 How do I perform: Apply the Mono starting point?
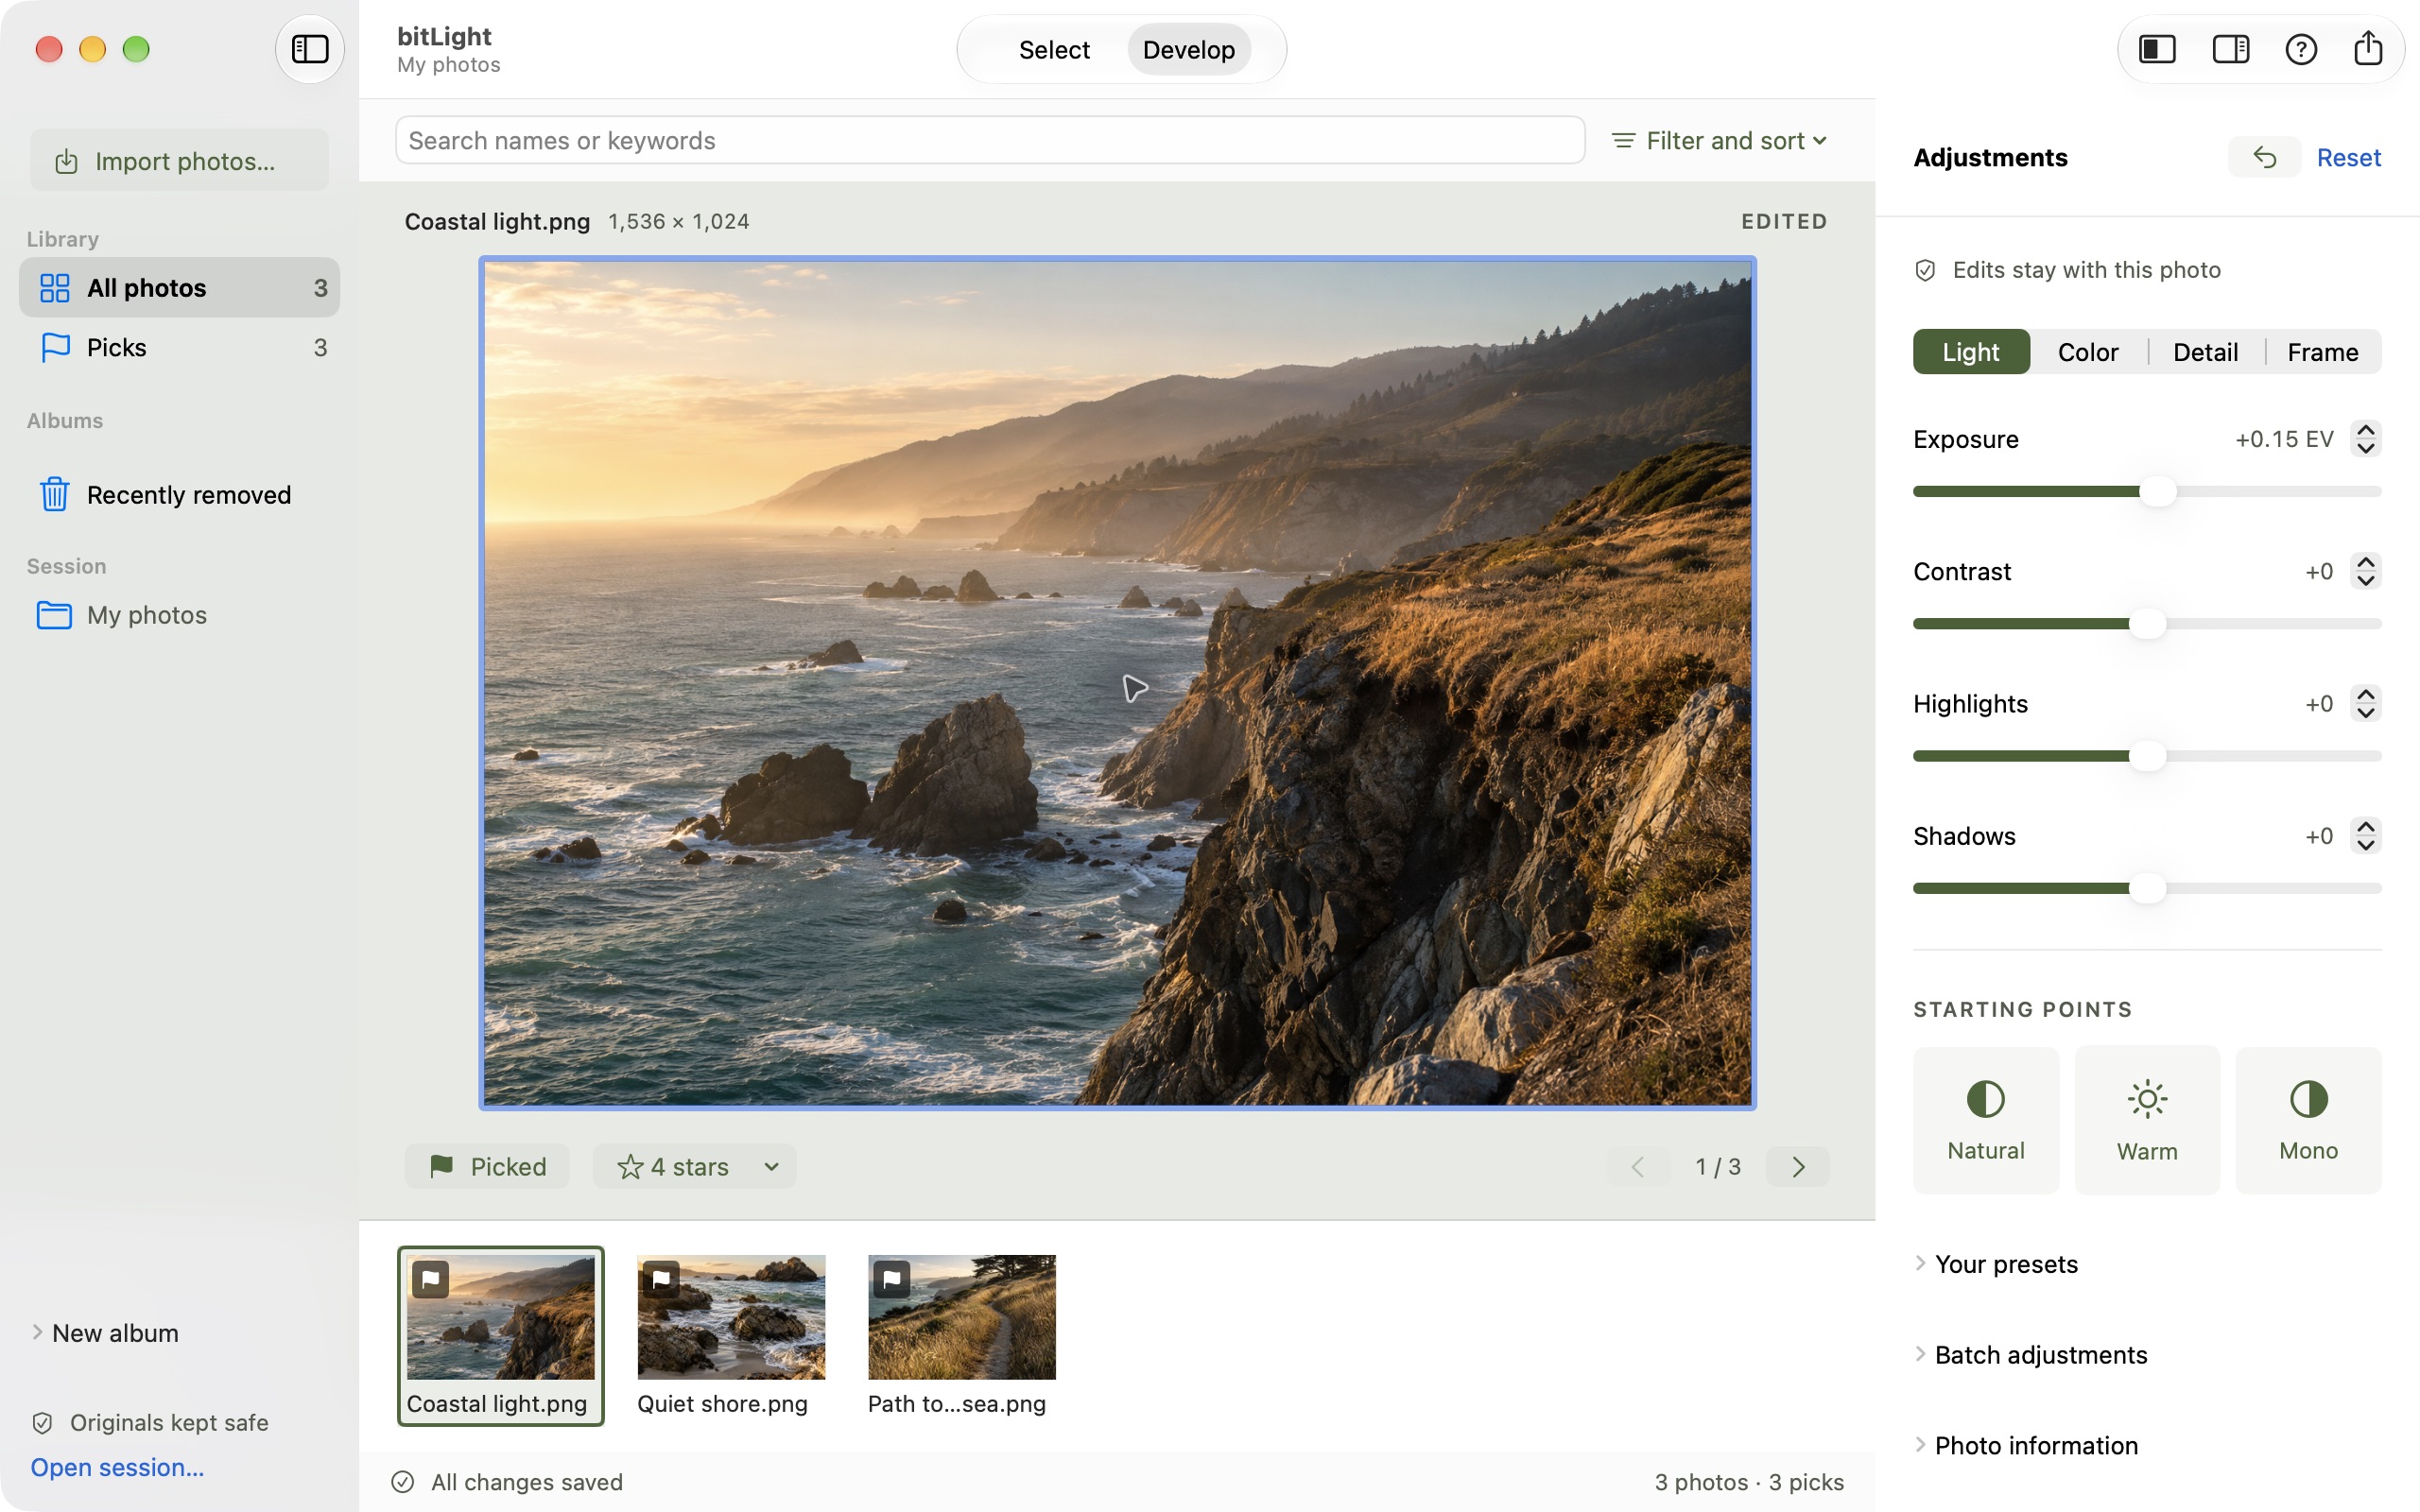2308,1120
